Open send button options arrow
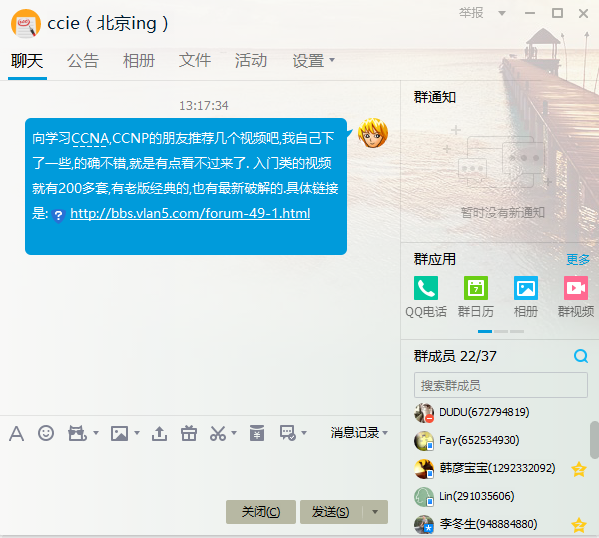Image resolution: width=599 pixels, height=538 pixels. click(x=375, y=512)
